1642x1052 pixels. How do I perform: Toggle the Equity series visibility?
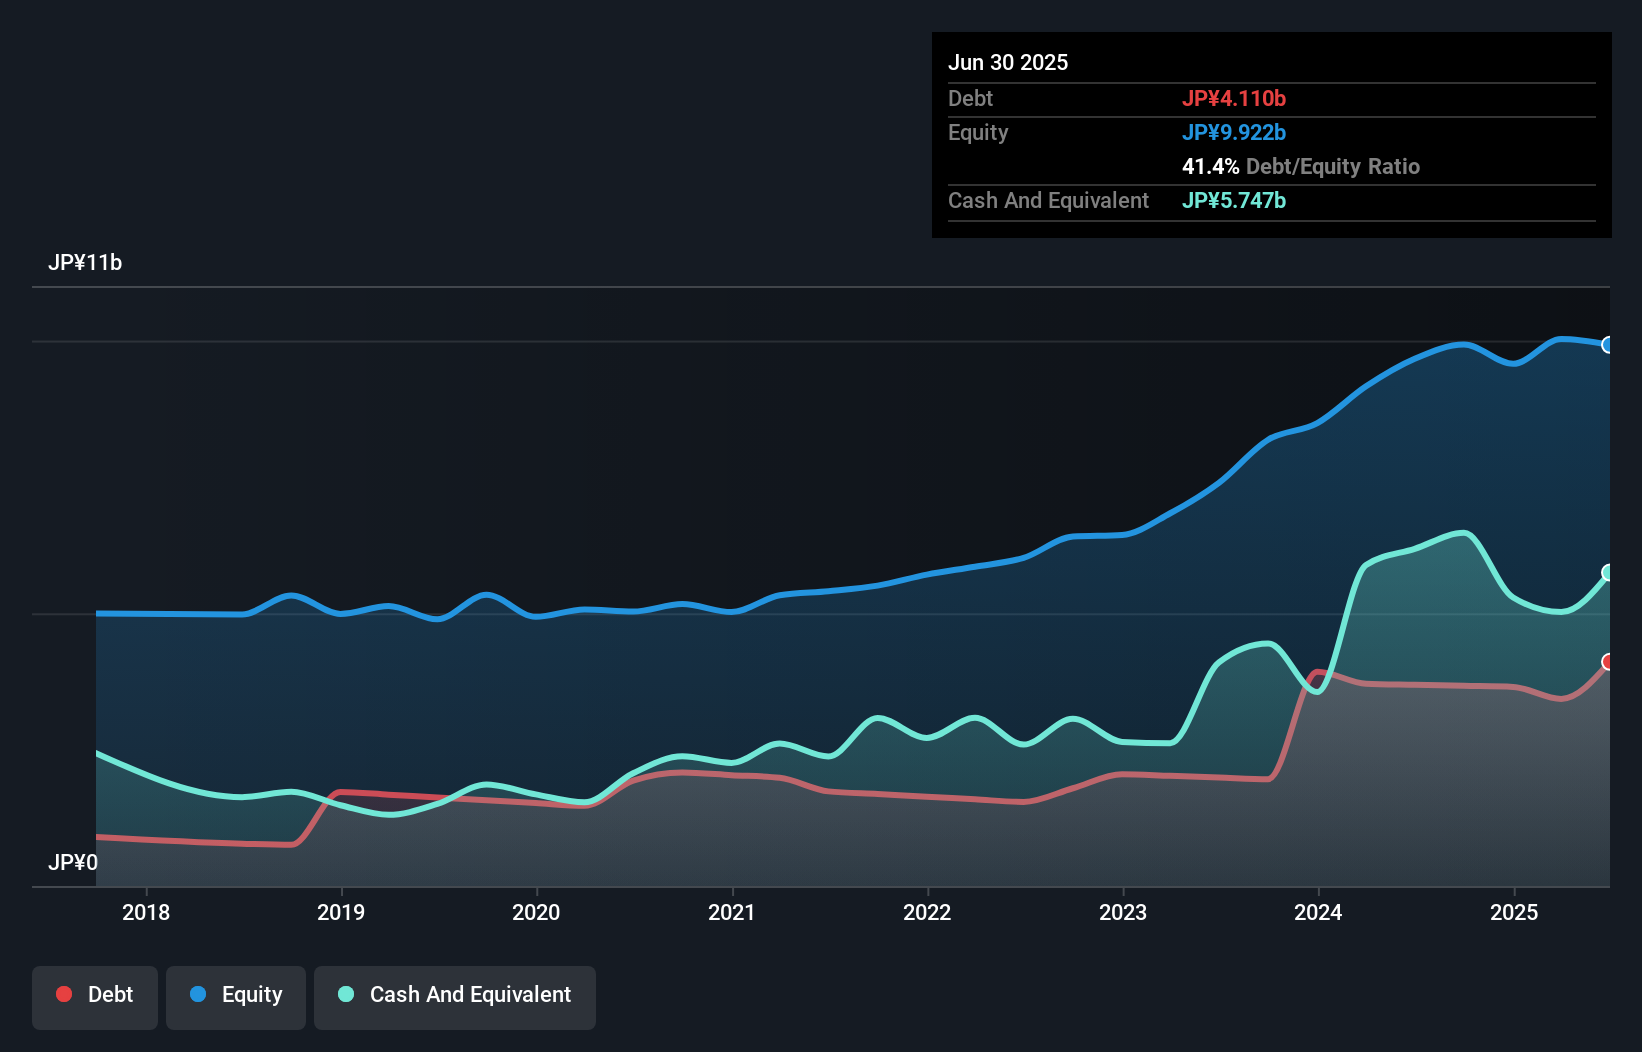pos(236,996)
